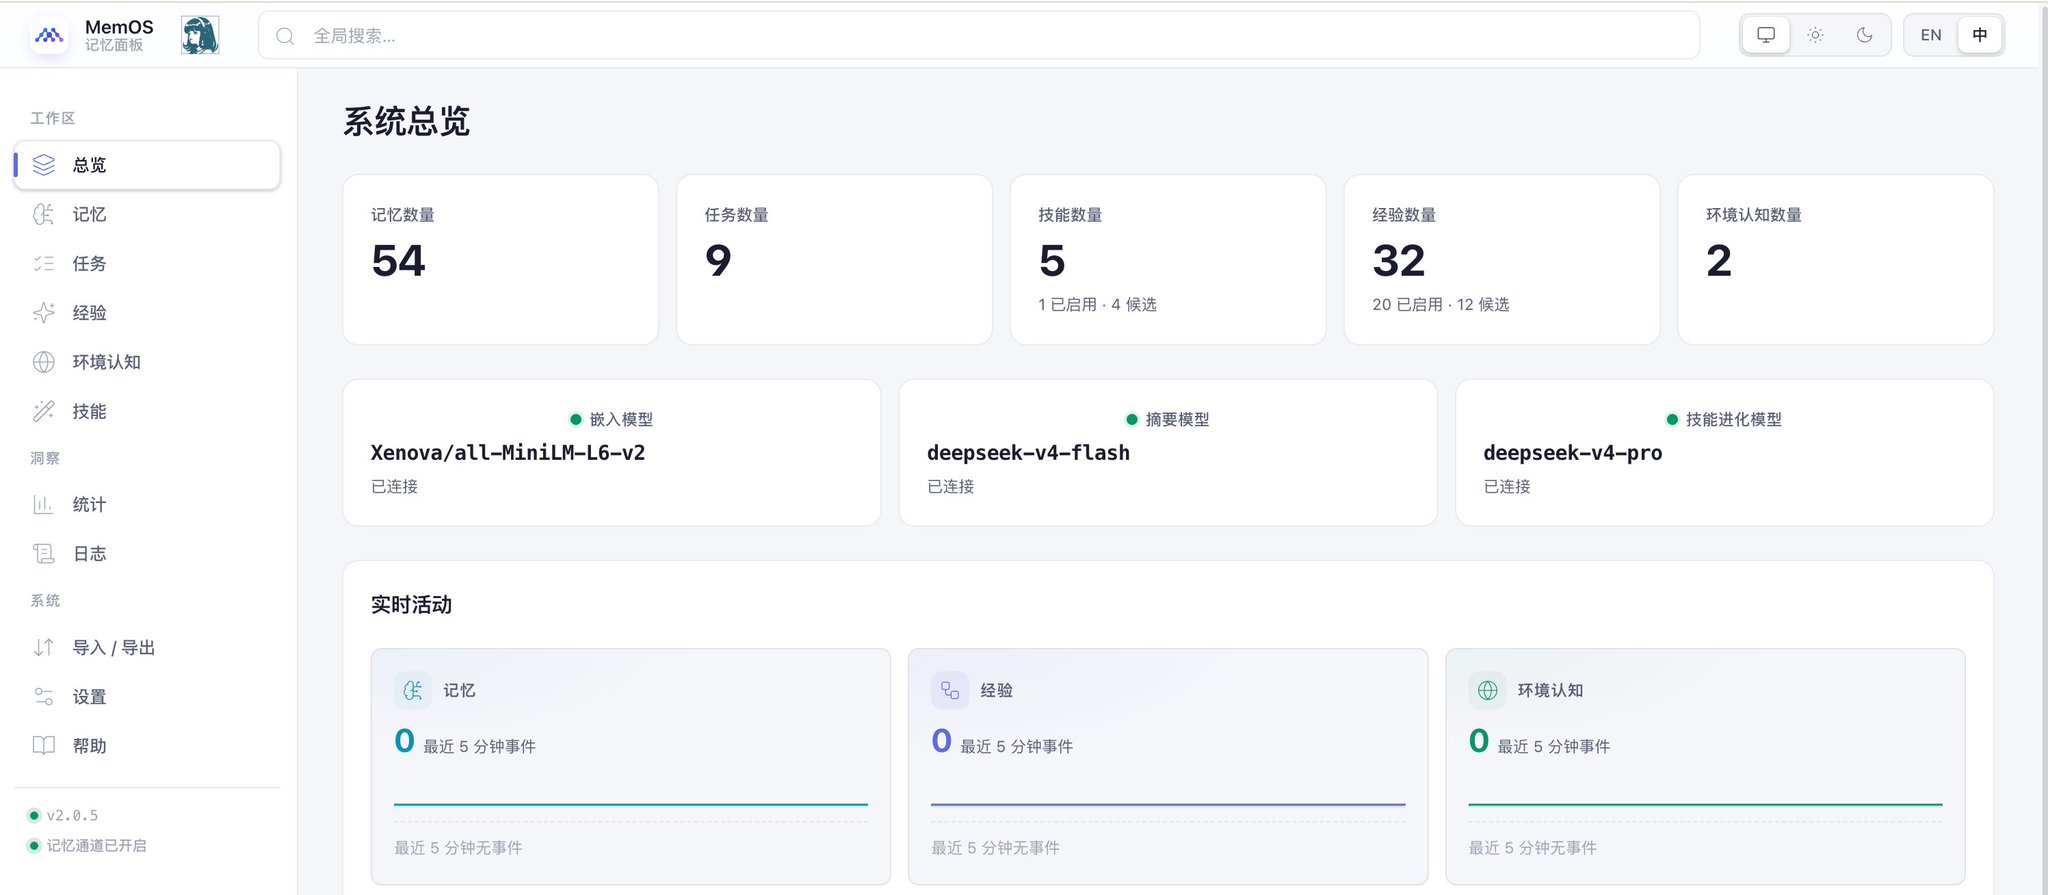The image size is (2048, 895).
Task: Select the system theme monitor icon
Action: (x=1766, y=35)
